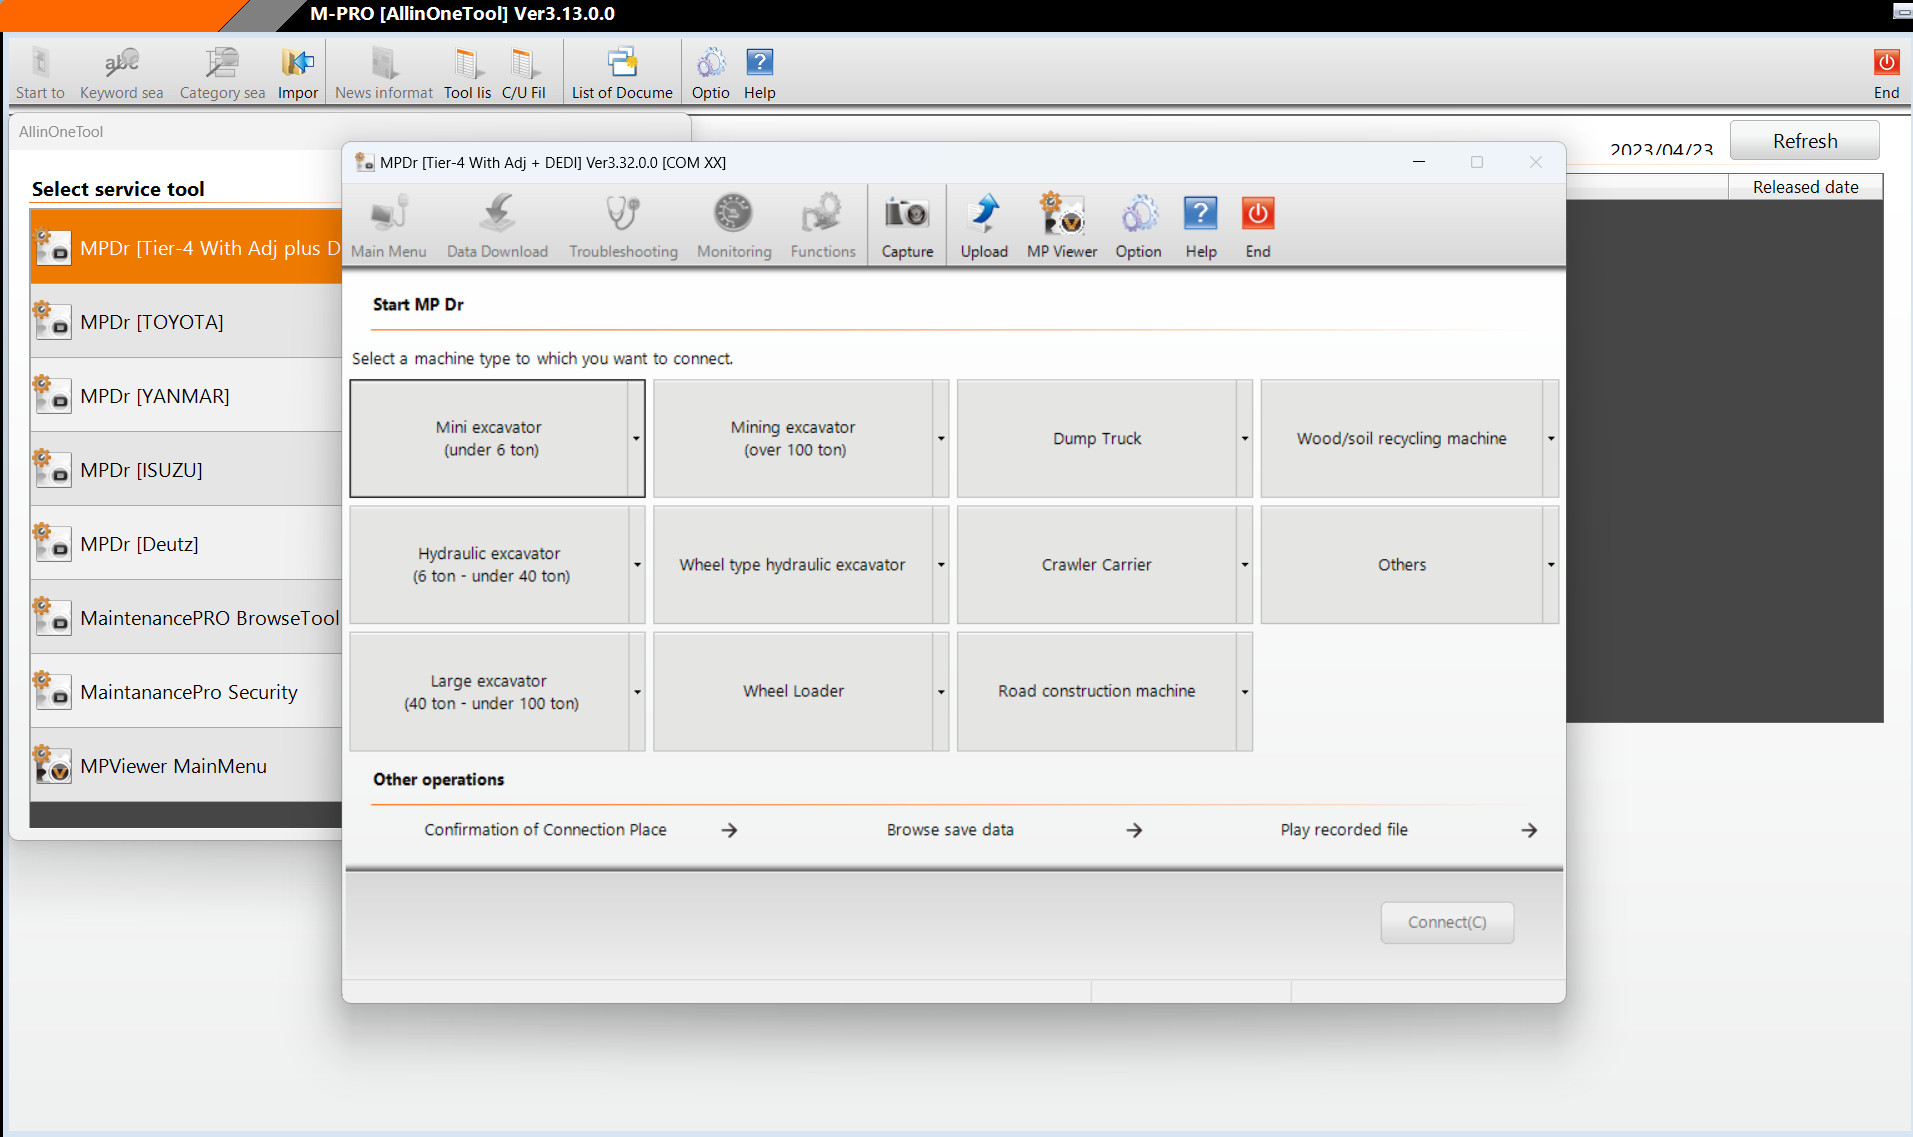Open the Upload tool in MPDr
The height and width of the screenshot is (1137, 1913).
tap(984, 227)
